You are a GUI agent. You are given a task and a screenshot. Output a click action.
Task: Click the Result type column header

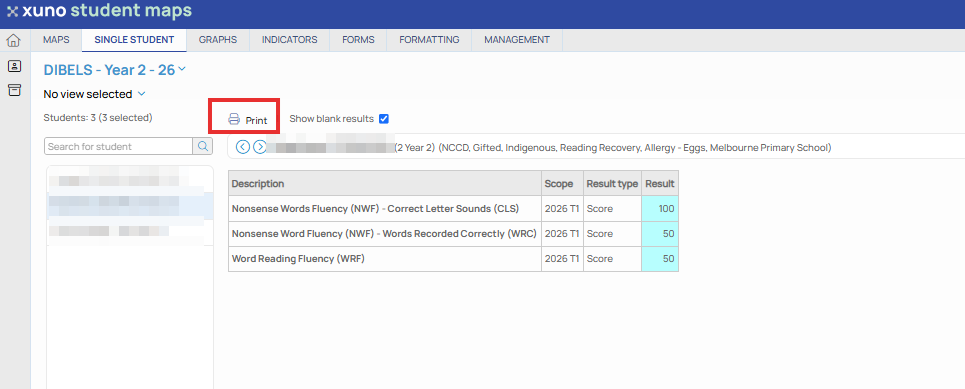tap(612, 183)
